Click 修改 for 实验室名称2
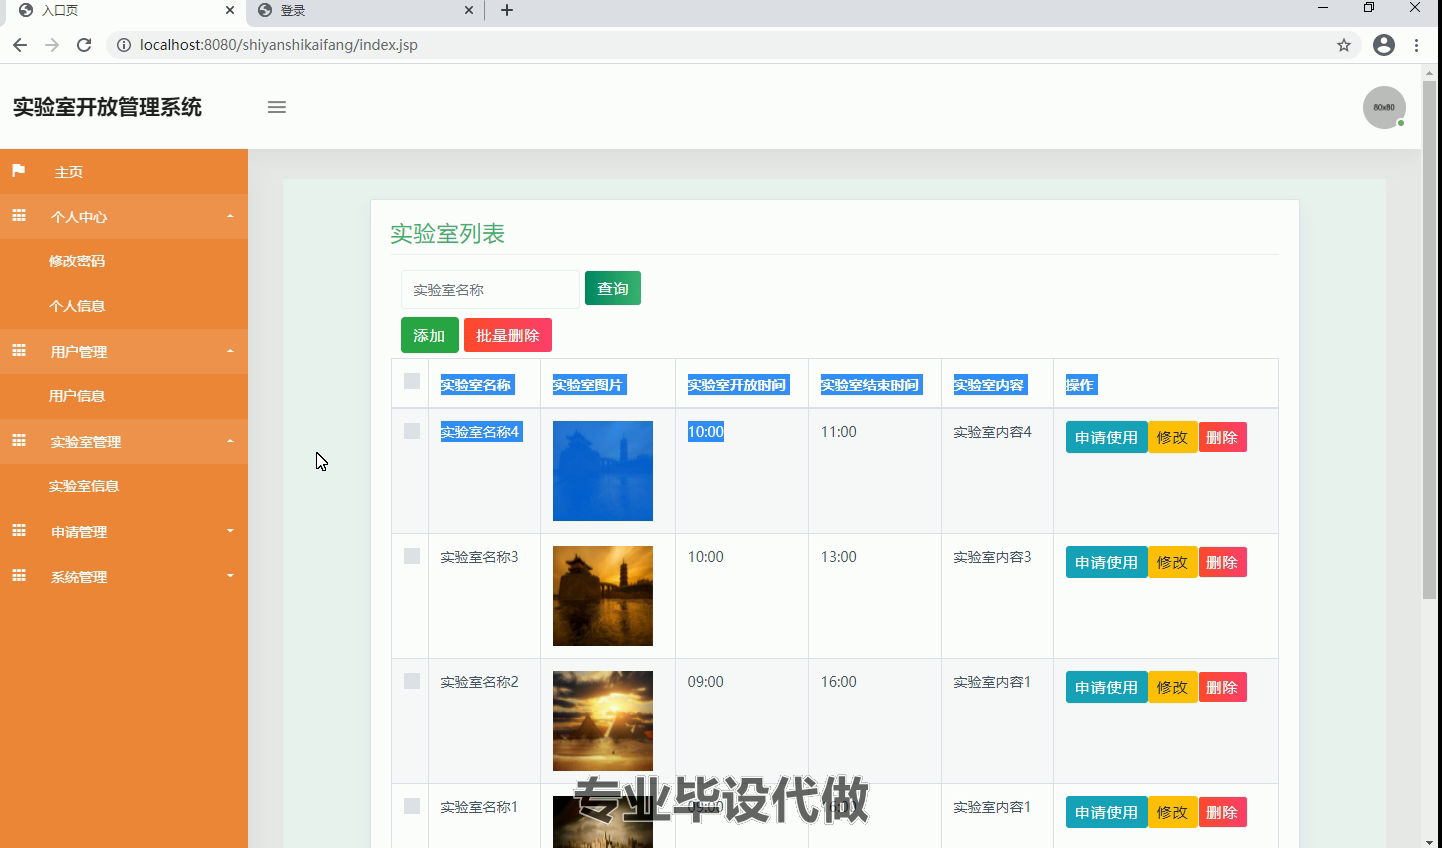1442x848 pixels. tap(1172, 687)
